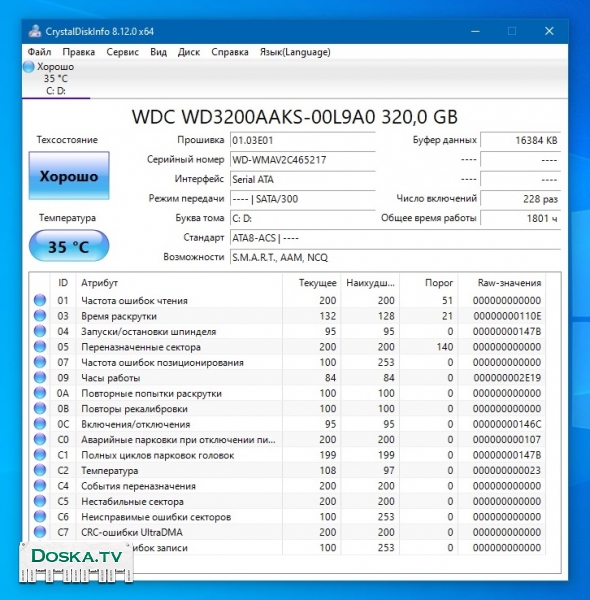The width and height of the screenshot is (590, 600).
Task: Click threshold value 140 of Переназначенные сектора
Action: pyautogui.click(x=445, y=347)
